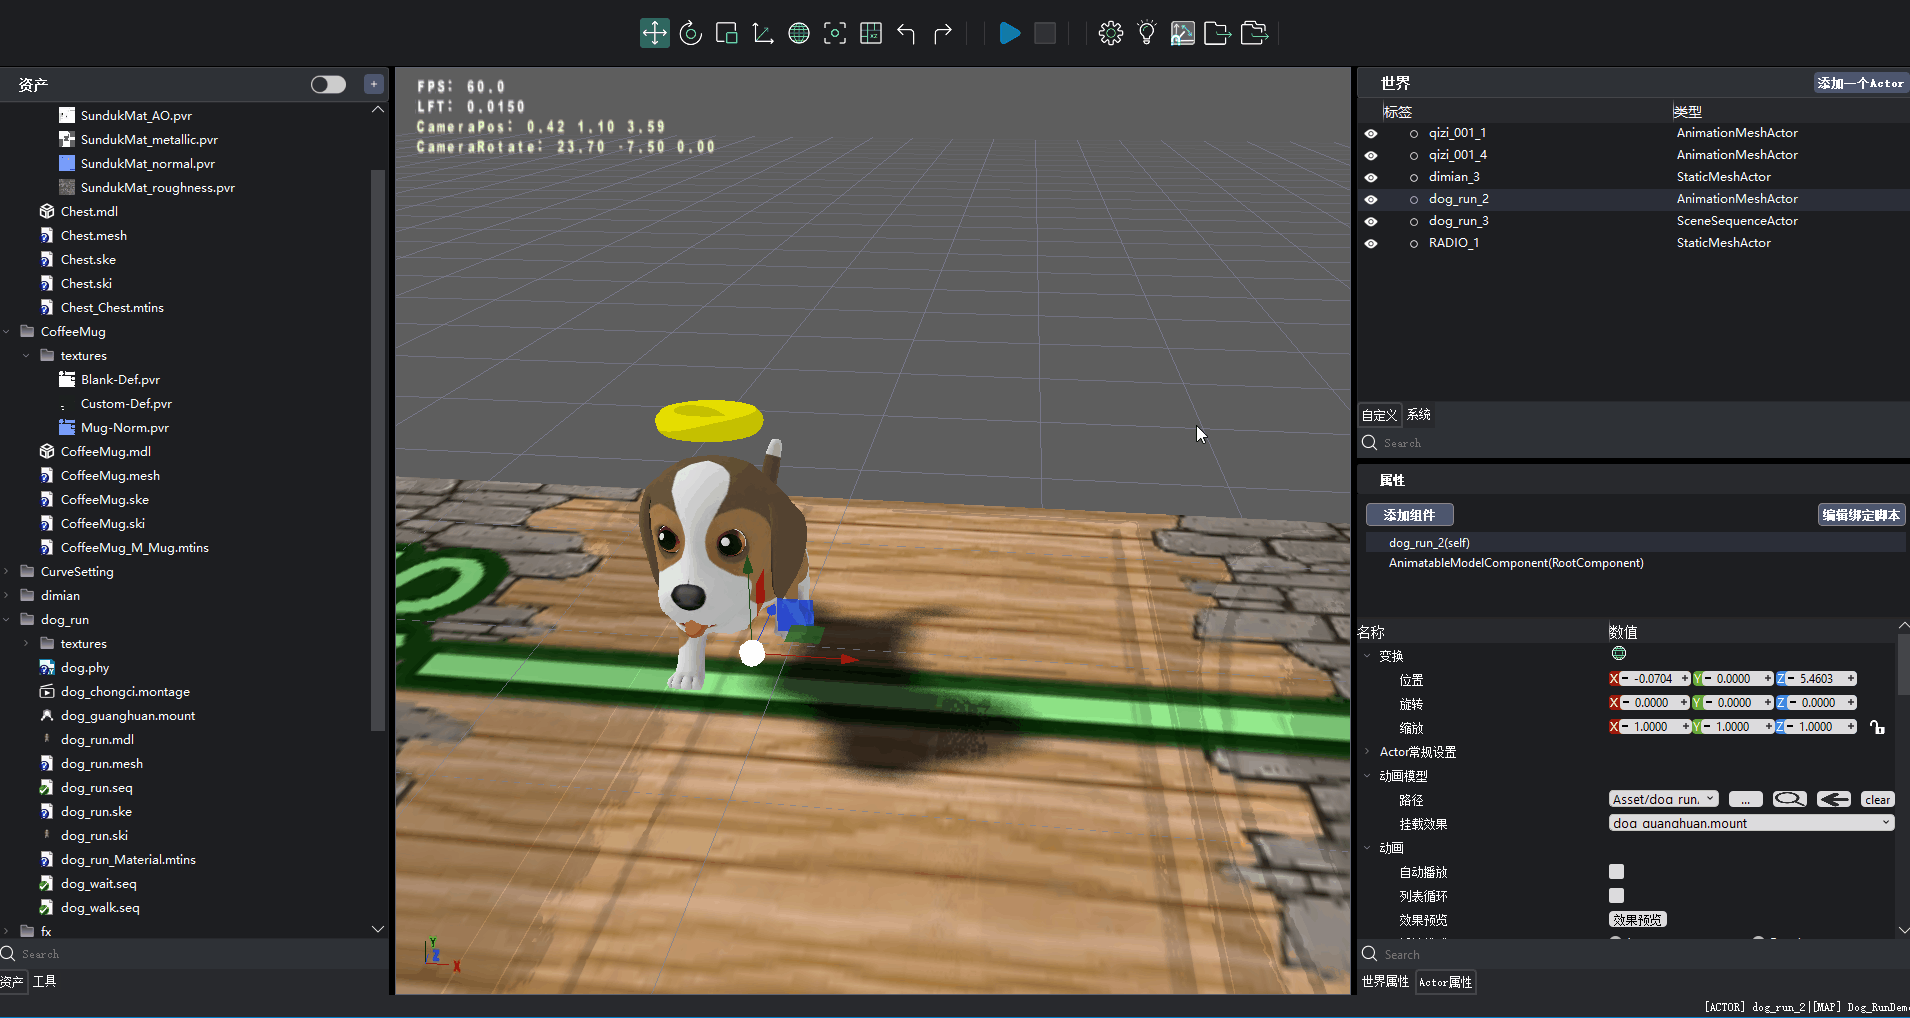Toggle the scale lock icon
Viewport: 1910px width, 1018px height.
tap(1877, 727)
